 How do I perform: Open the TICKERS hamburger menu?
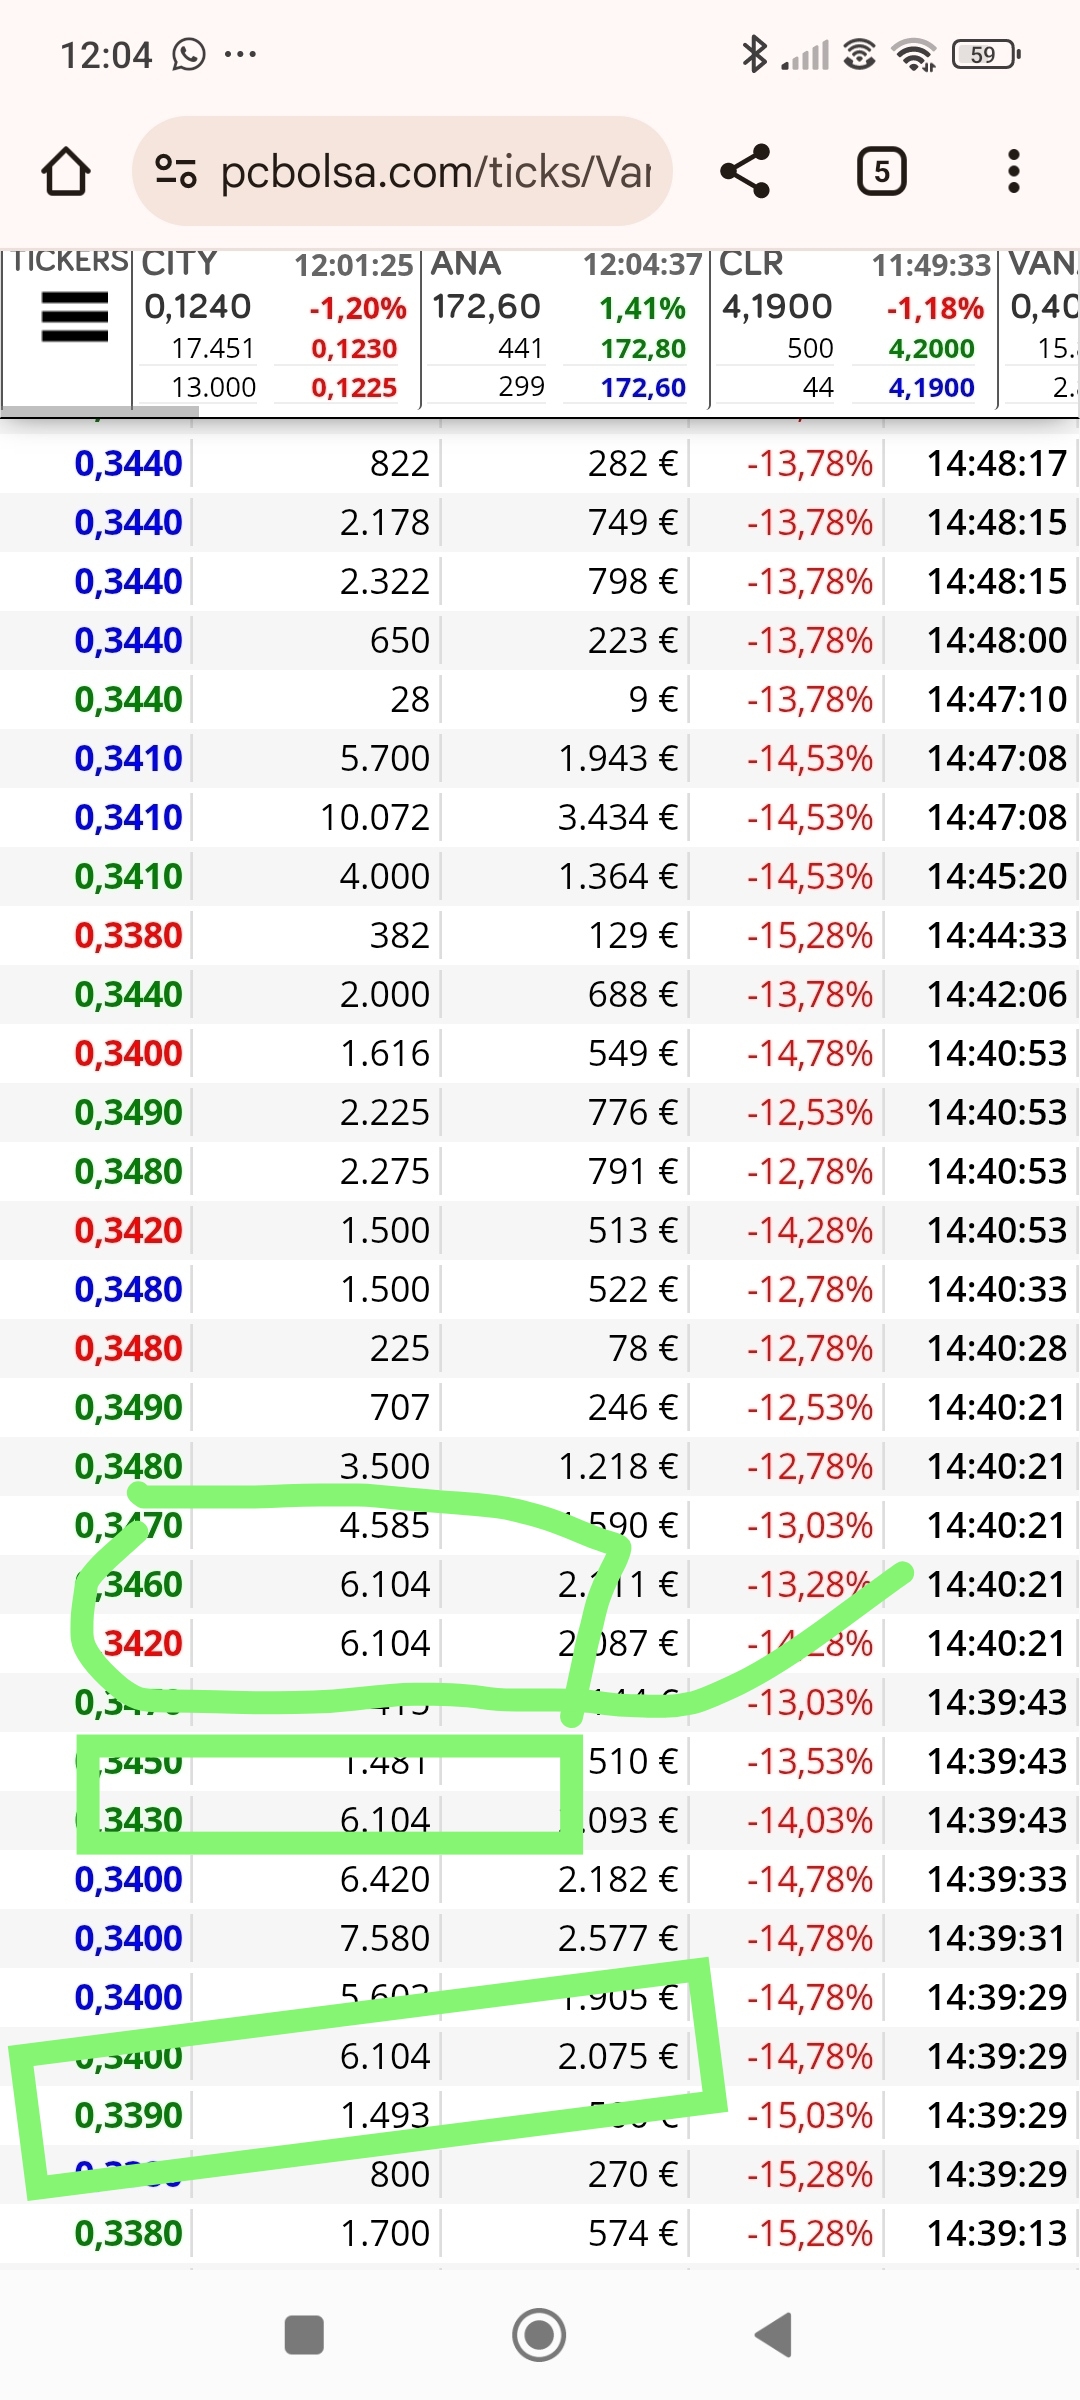[74, 317]
